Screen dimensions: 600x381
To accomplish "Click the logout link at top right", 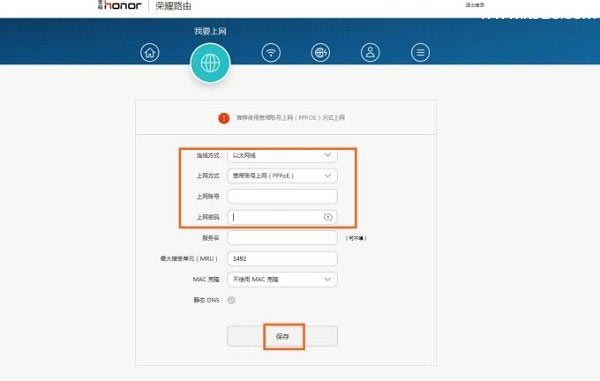I will coord(475,5).
